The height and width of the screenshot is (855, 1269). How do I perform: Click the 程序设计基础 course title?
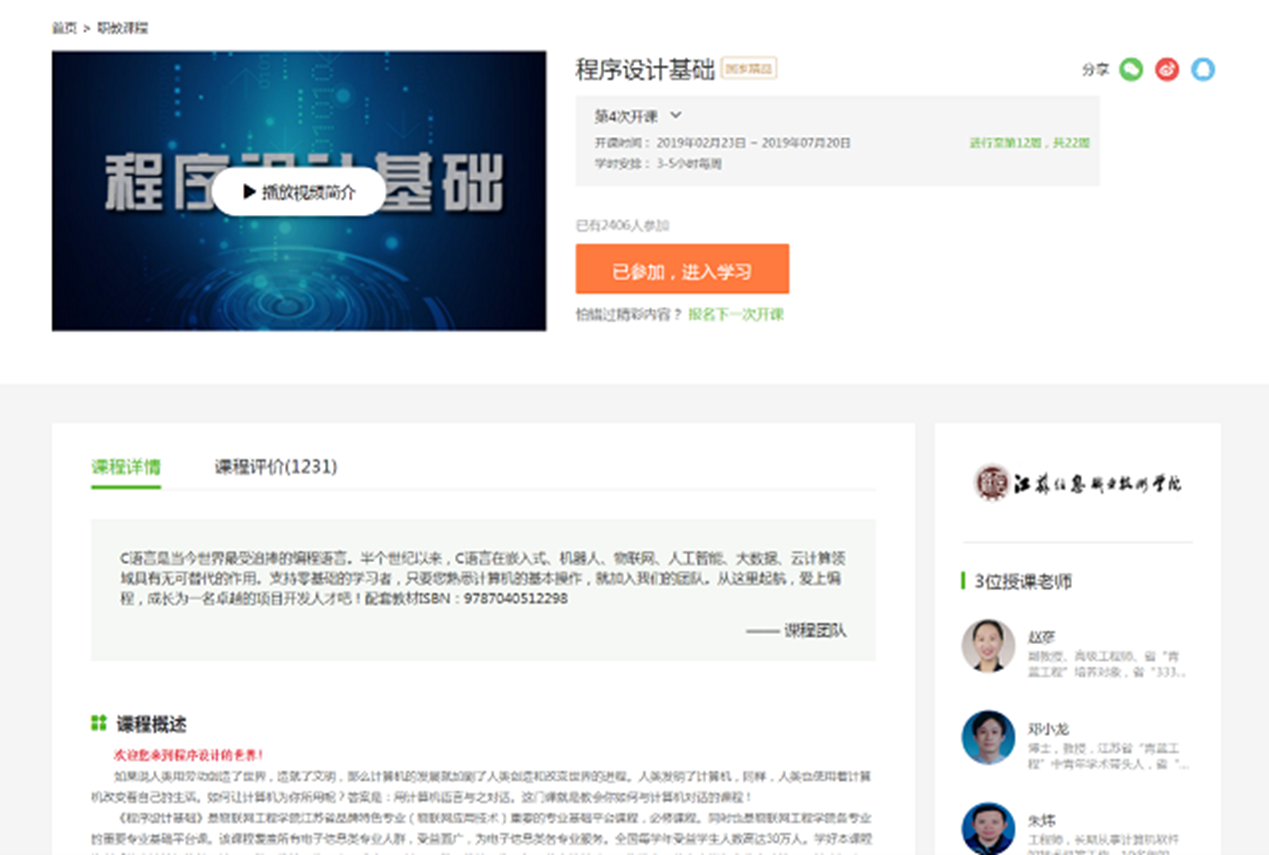[645, 69]
